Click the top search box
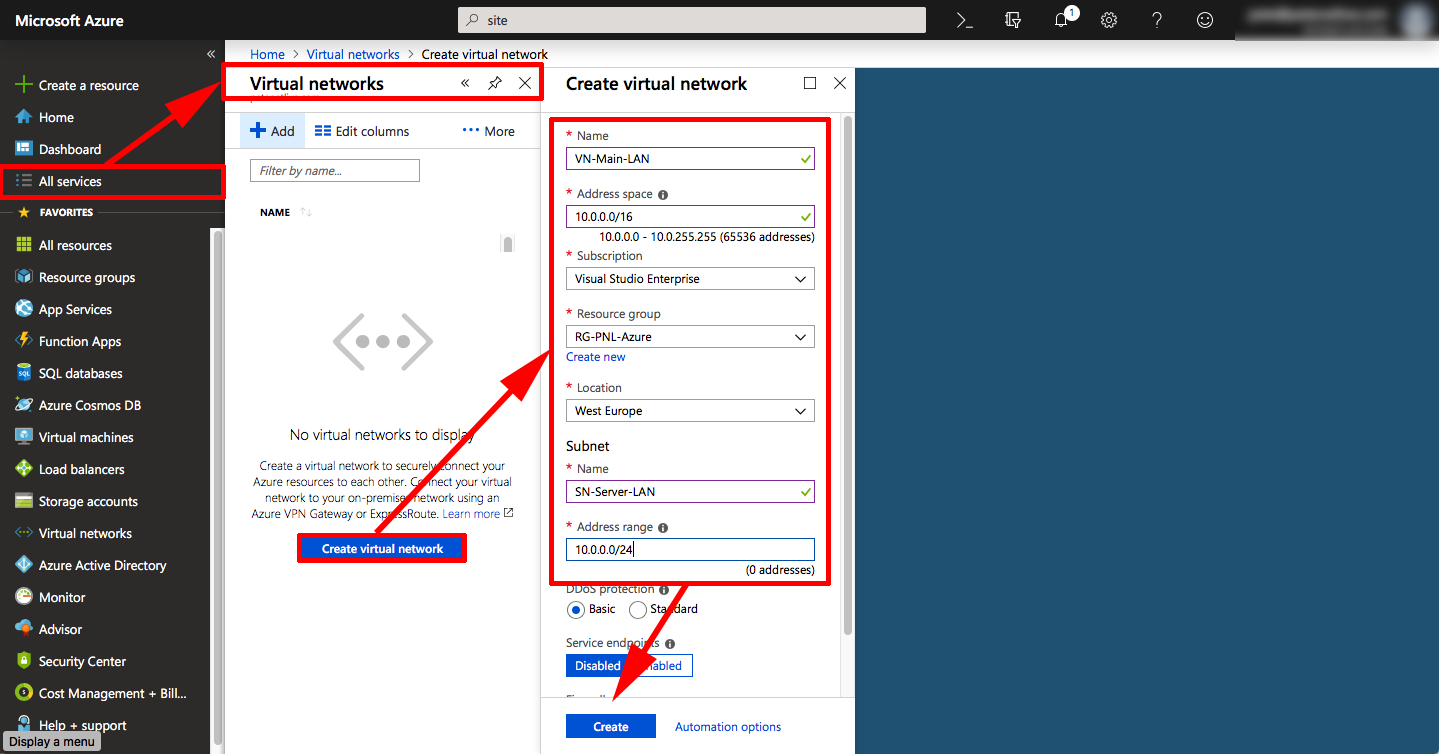 click(692, 20)
